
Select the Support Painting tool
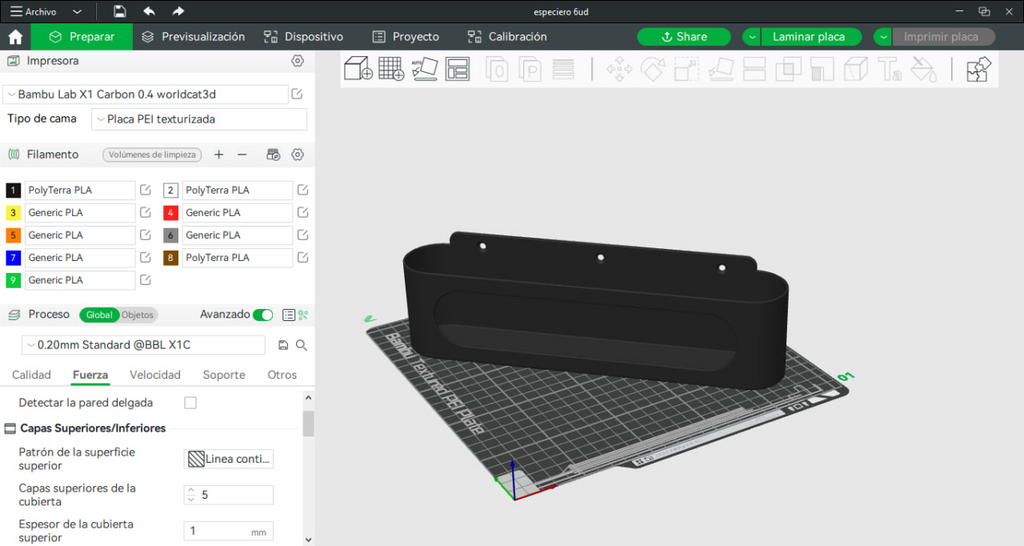click(822, 69)
